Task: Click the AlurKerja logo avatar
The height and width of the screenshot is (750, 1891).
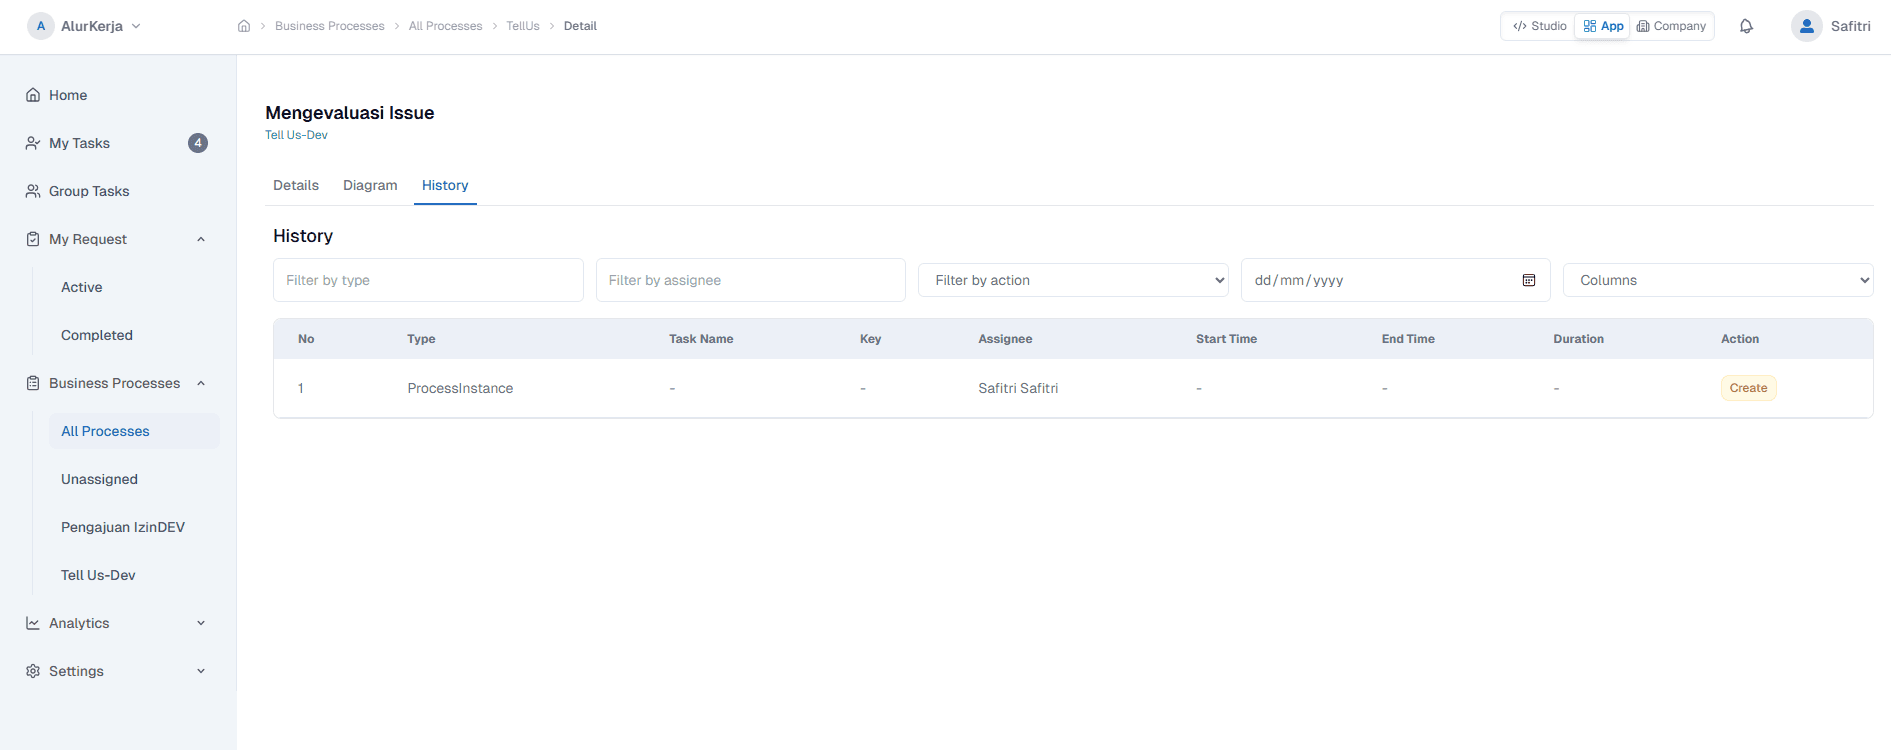Action: click(x=41, y=26)
